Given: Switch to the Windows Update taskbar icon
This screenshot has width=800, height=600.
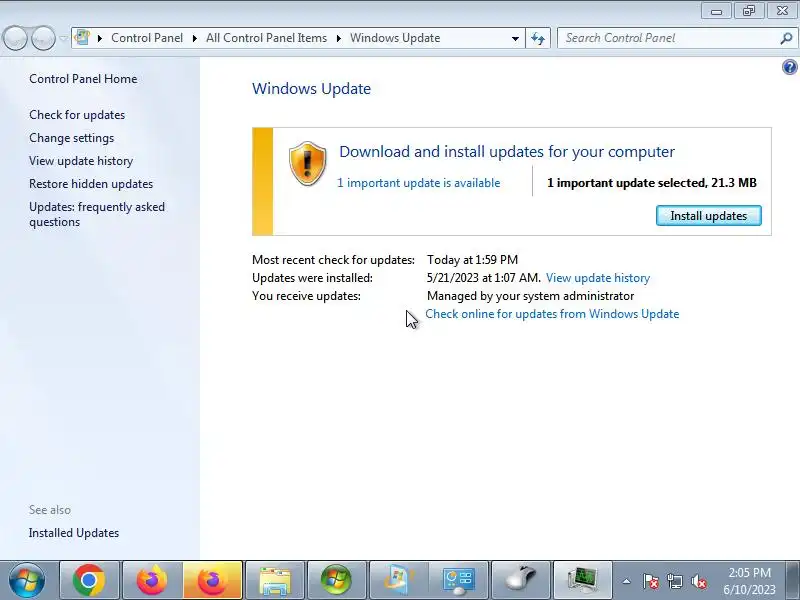Looking at the screenshot, I should coord(398,580).
